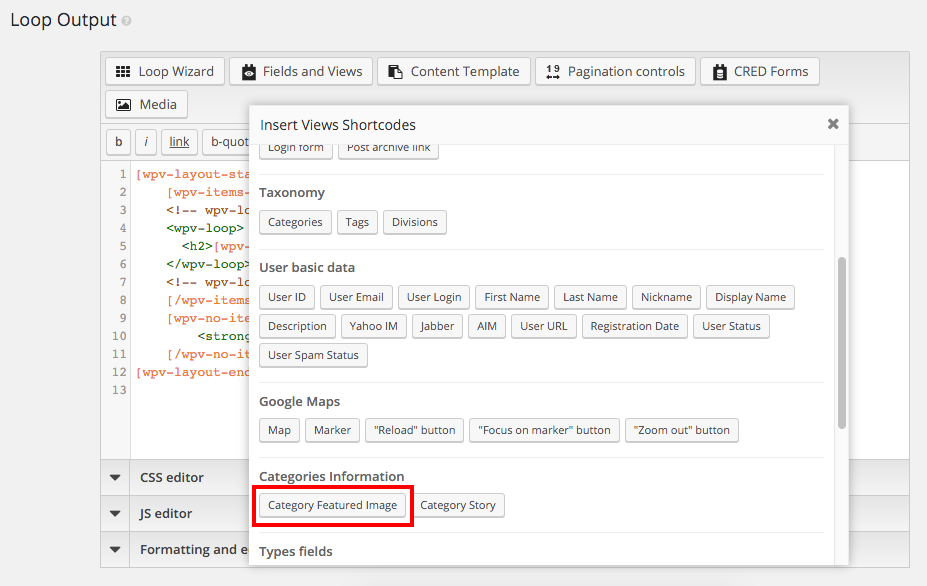Close the Insert Views Shortcodes dialog
Image resolution: width=927 pixels, height=586 pixels.
click(833, 124)
